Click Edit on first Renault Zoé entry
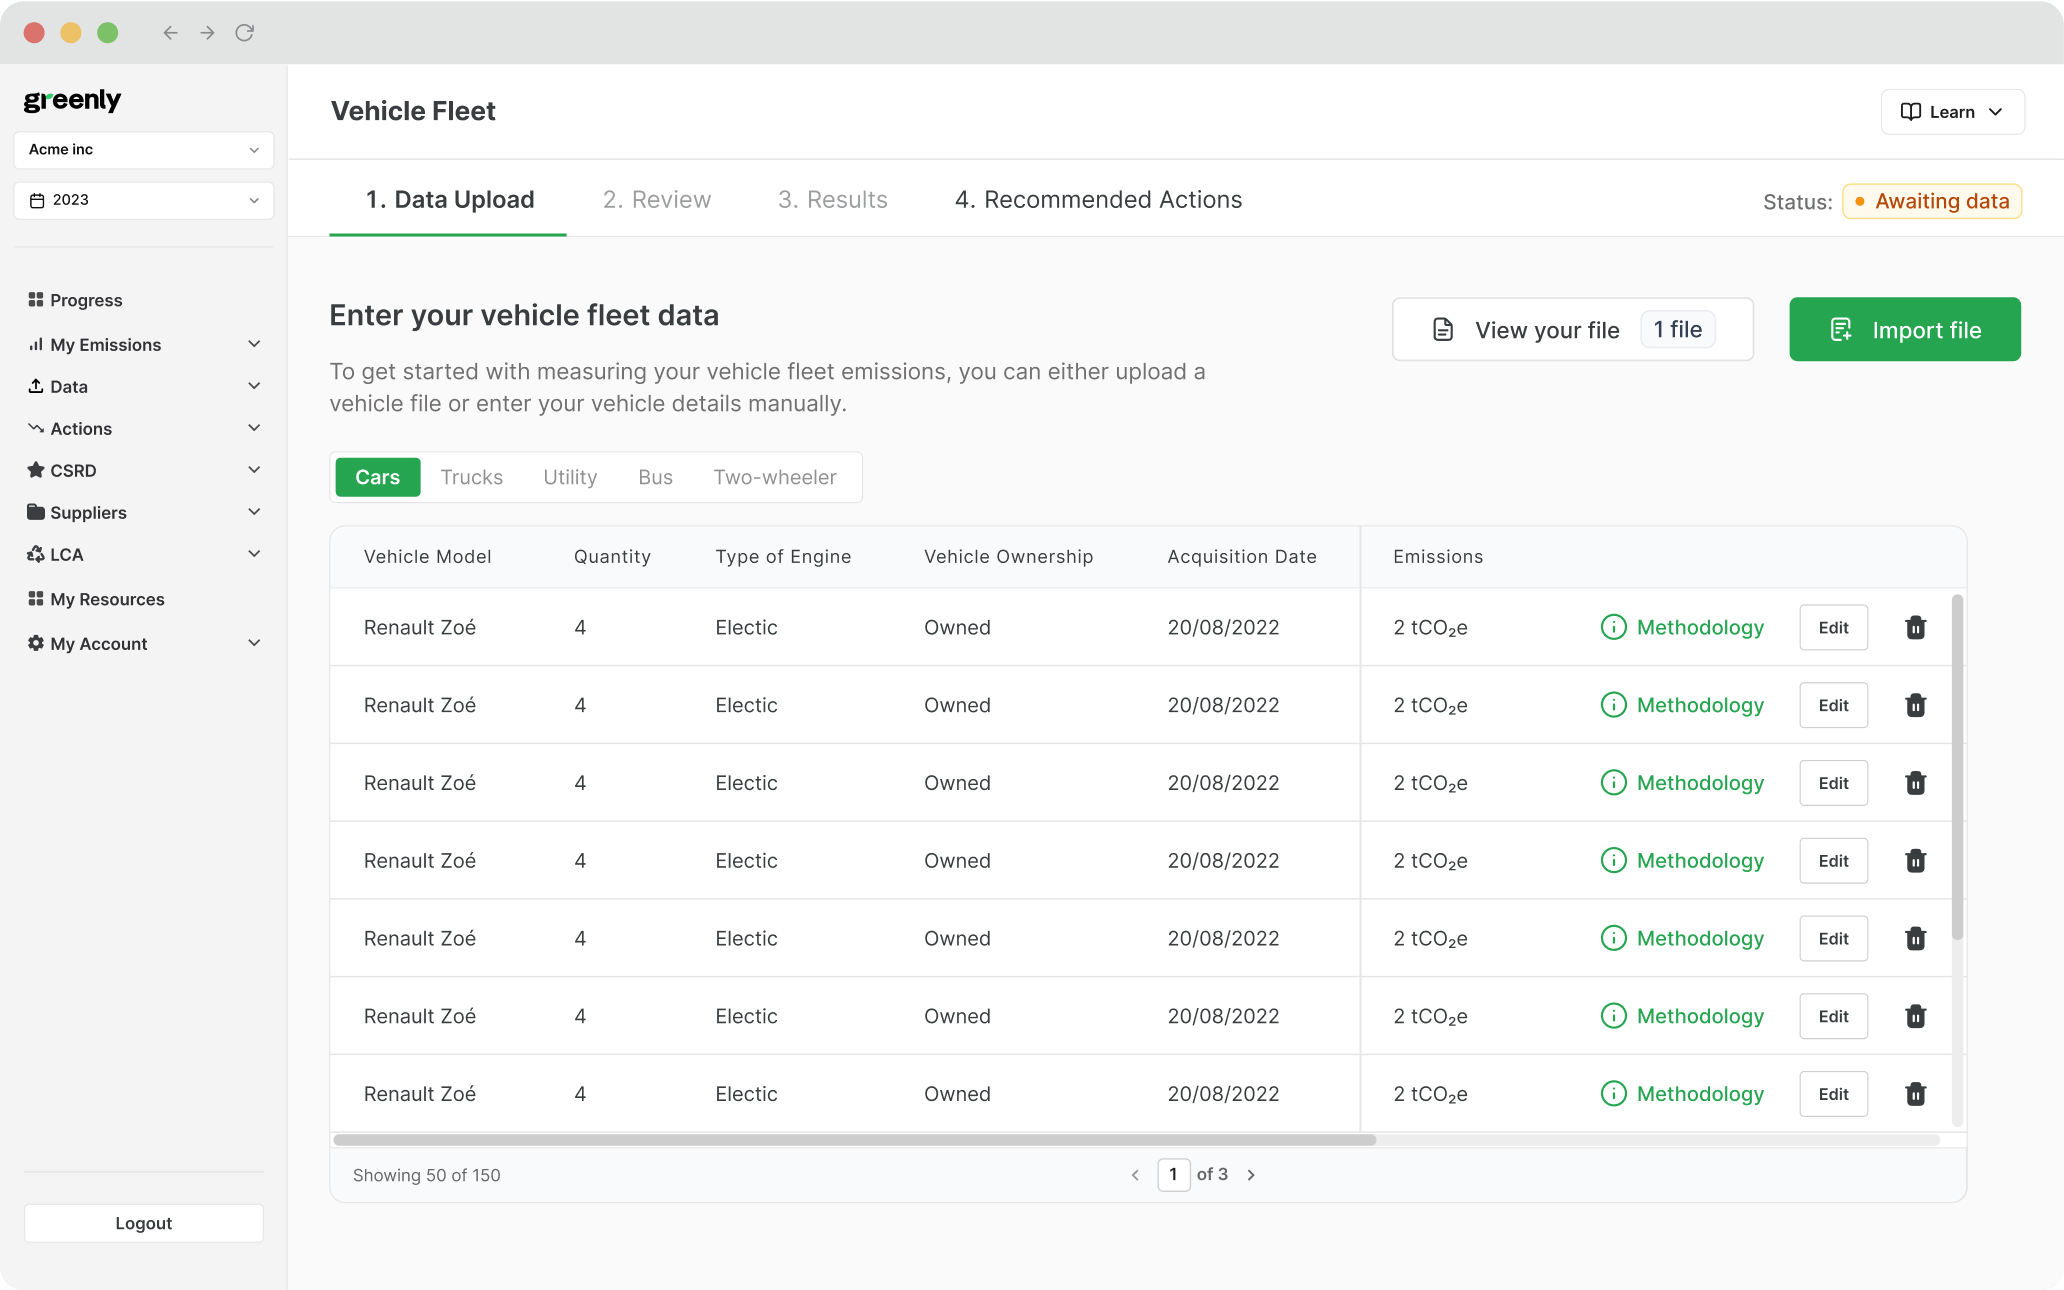 pos(1834,626)
